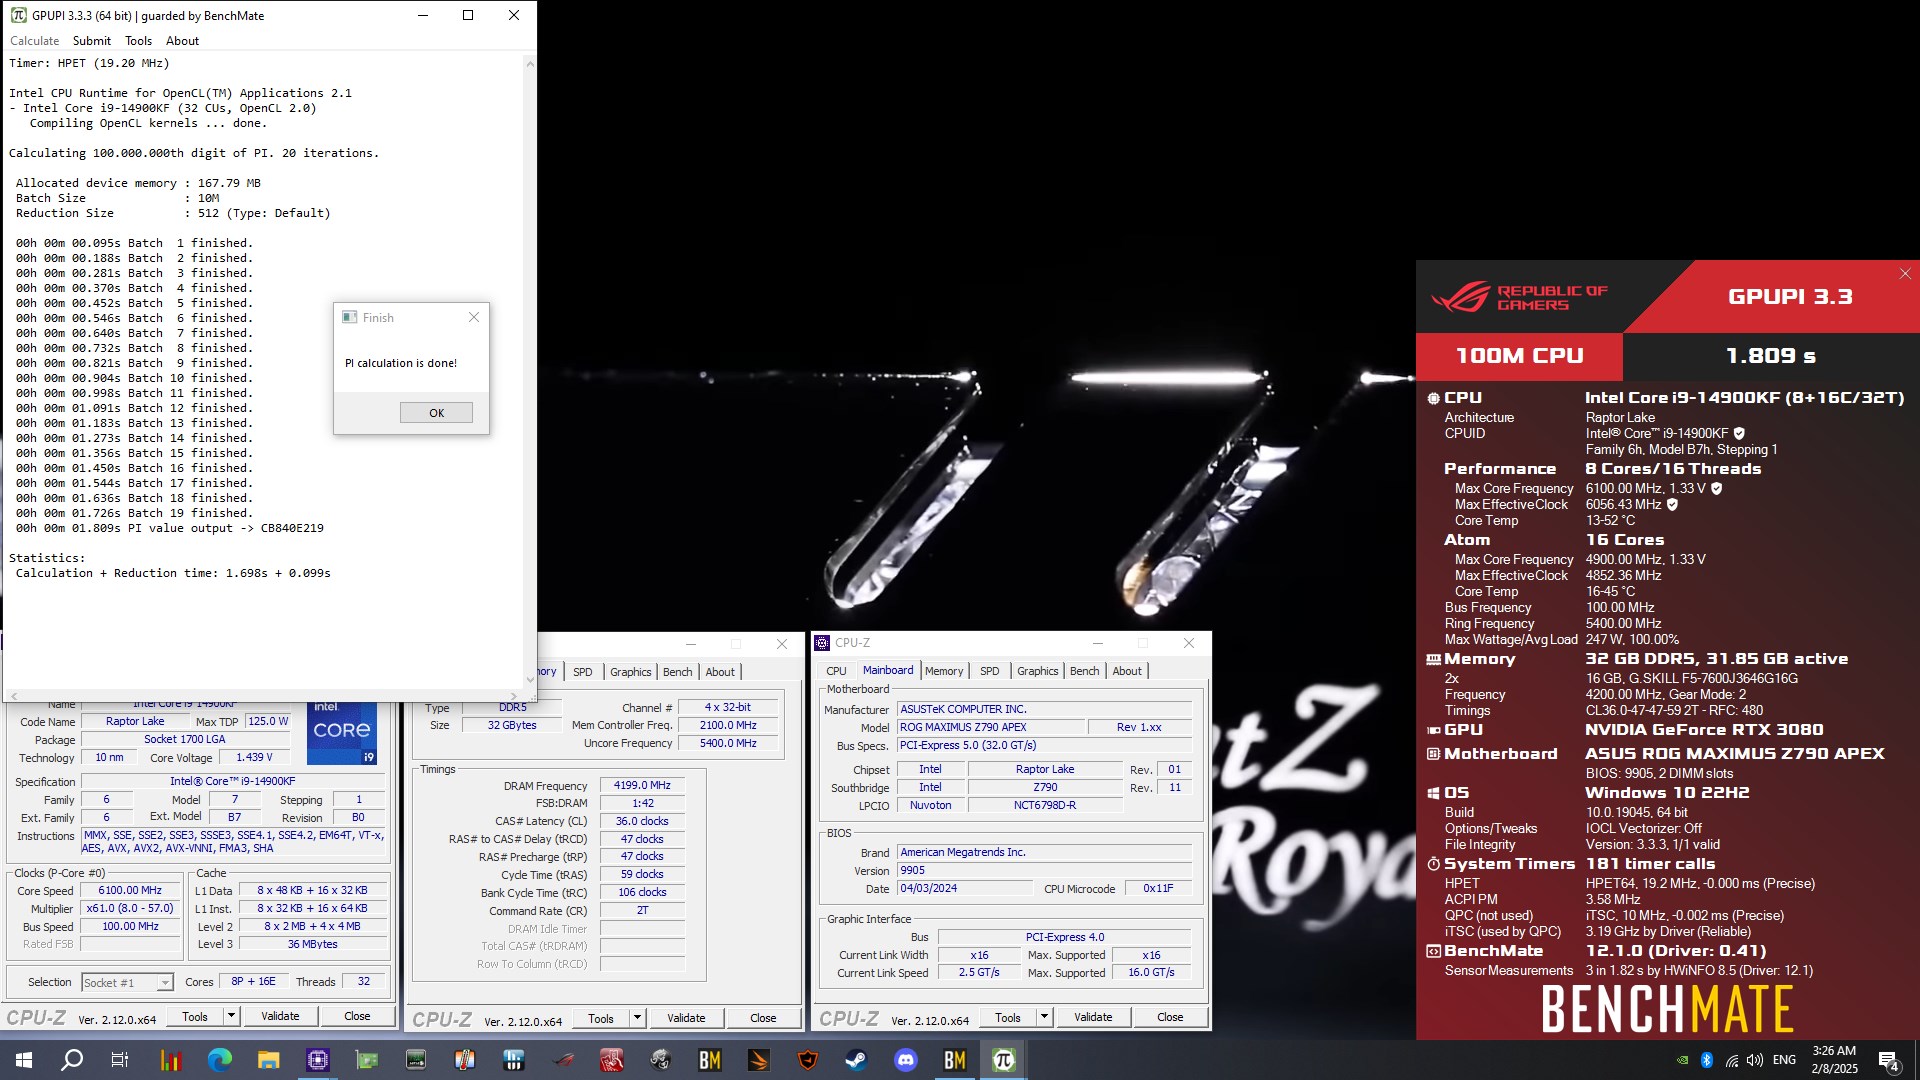Viewport: 1920px width, 1080px height.
Task: Open NVIDIA tray icon
Action: tap(1682, 1060)
